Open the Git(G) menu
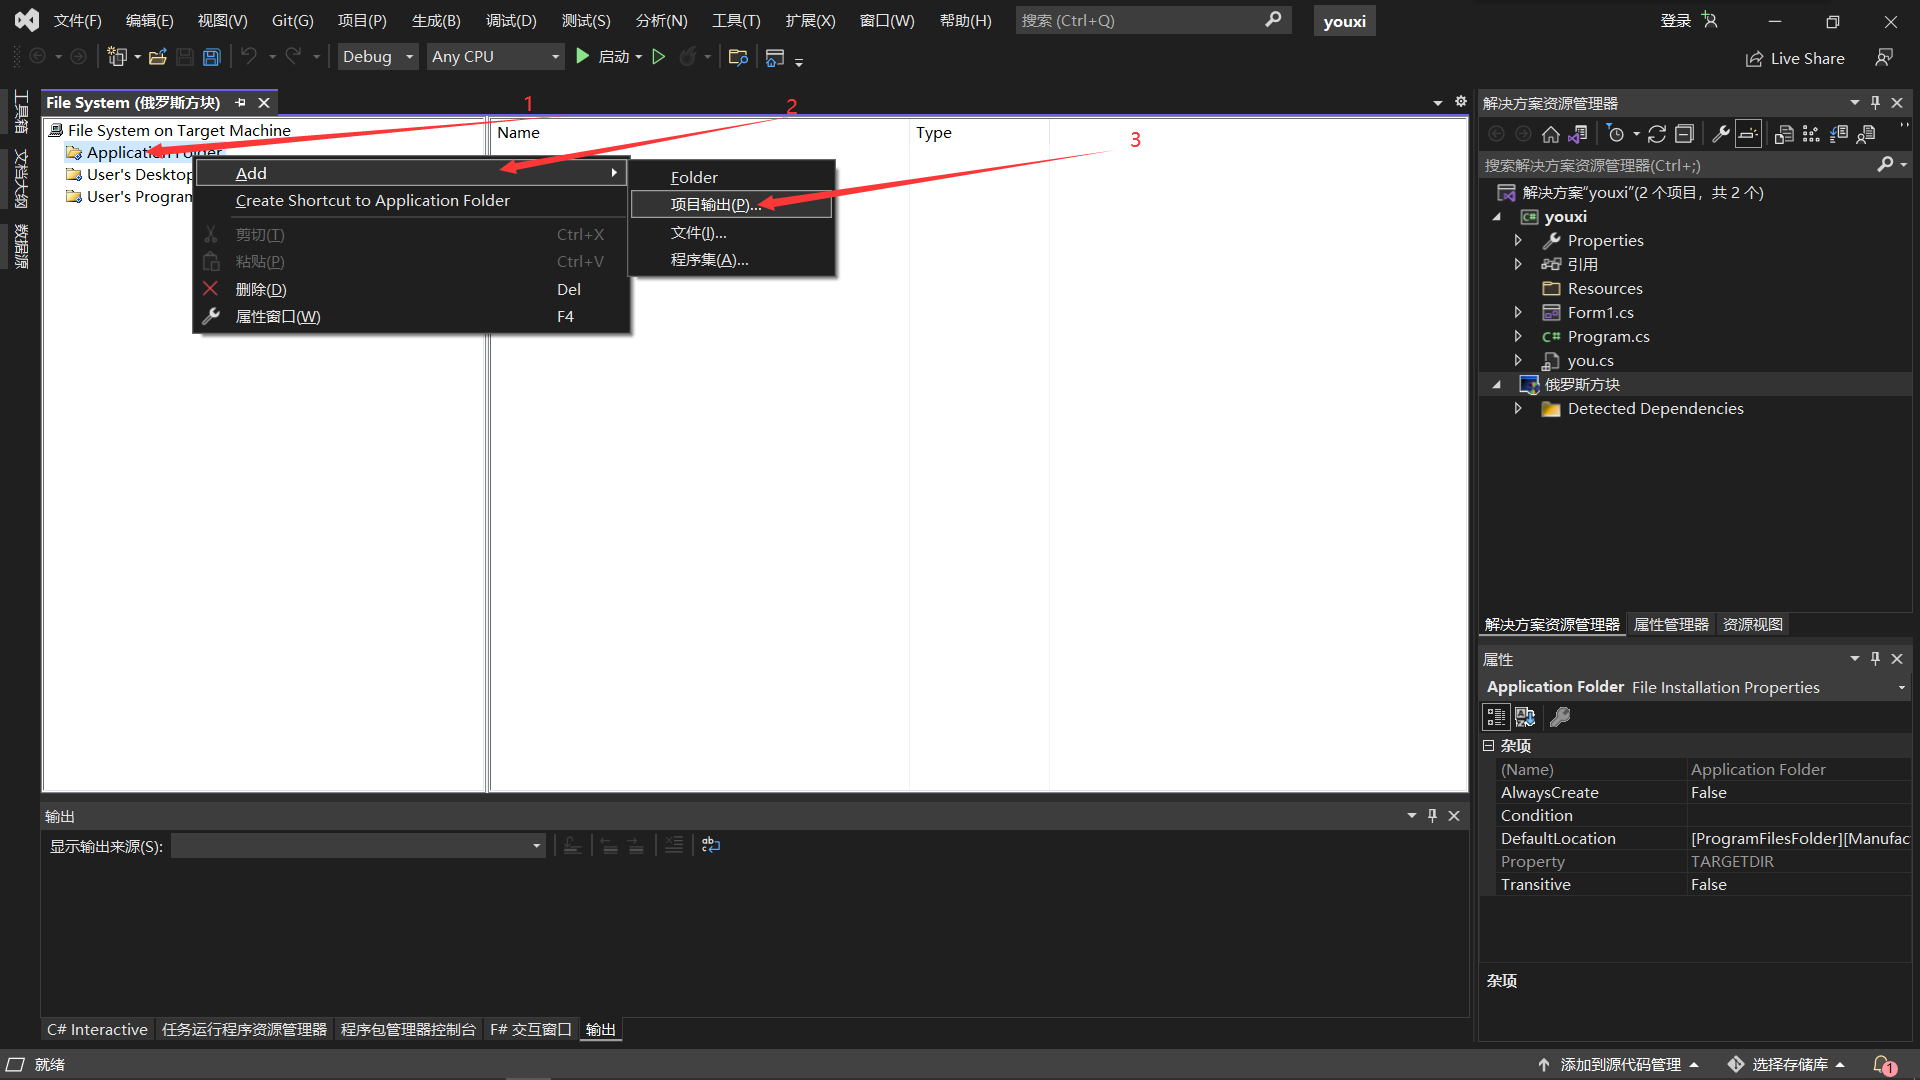This screenshot has height=1080, width=1920. click(x=292, y=20)
